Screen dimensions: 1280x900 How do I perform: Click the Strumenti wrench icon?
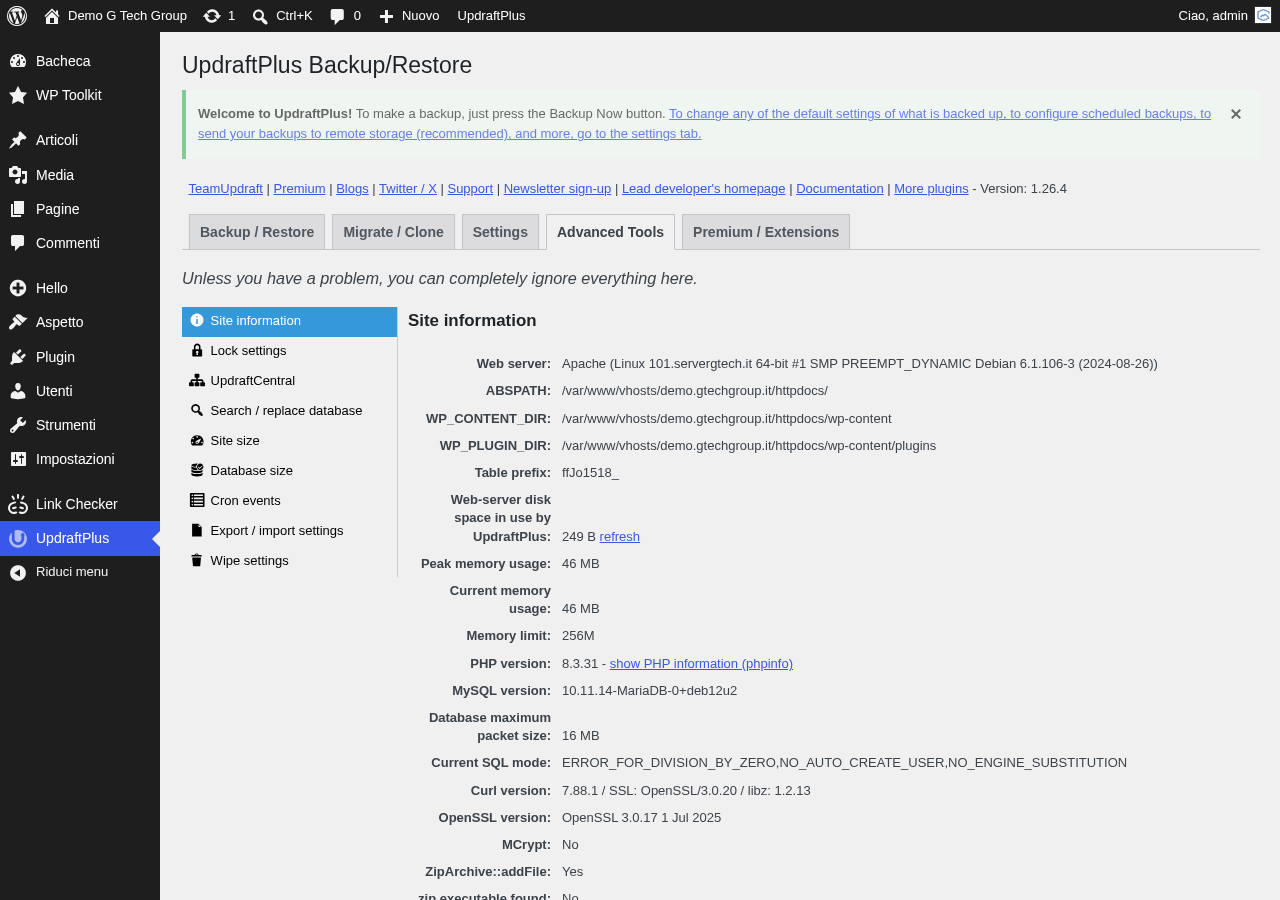[x=18, y=425]
